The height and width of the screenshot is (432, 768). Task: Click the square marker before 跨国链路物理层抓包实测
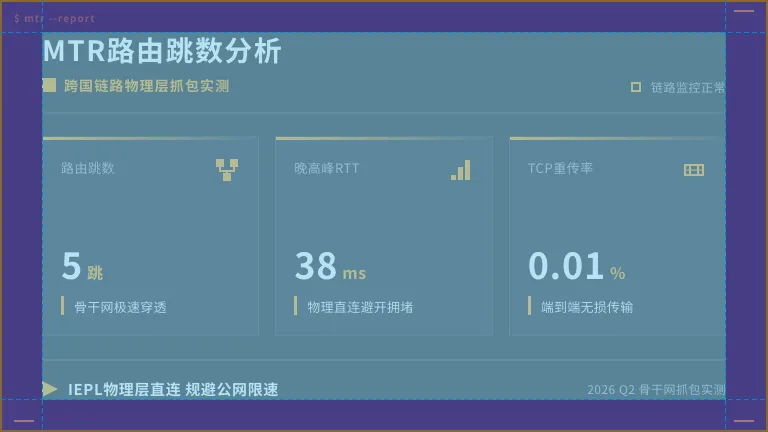(x=49, y=85)
